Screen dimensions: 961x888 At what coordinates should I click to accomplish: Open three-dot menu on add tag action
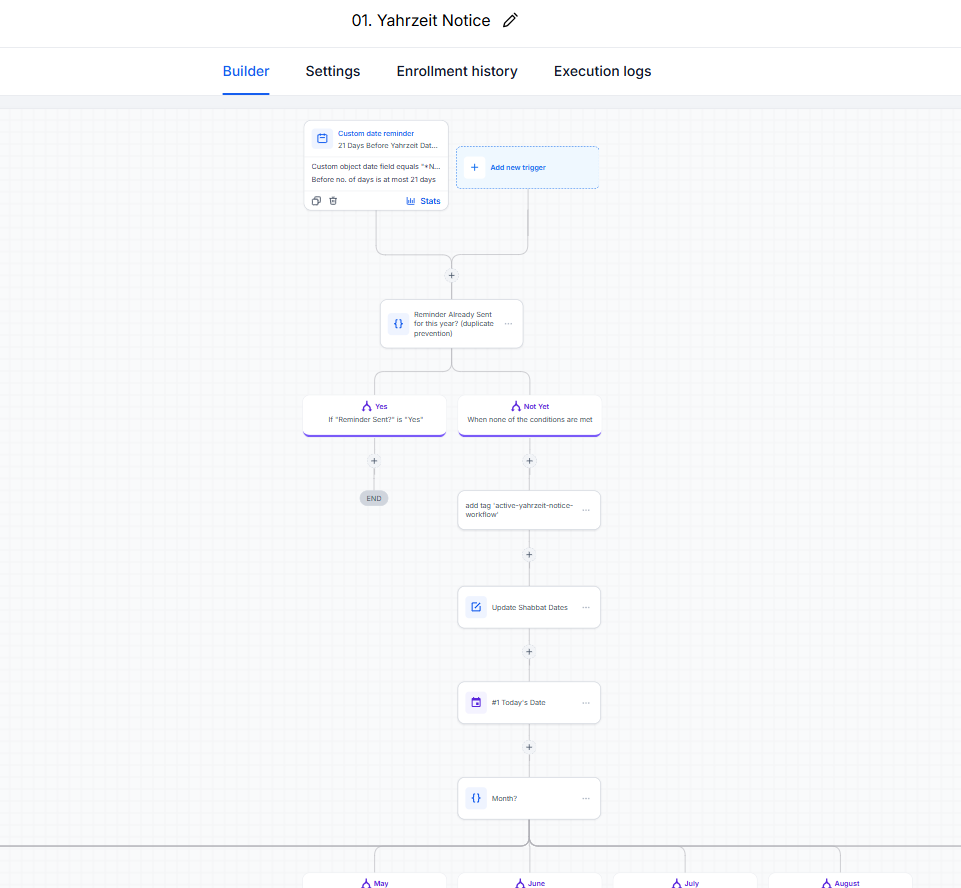click(586, 510)
